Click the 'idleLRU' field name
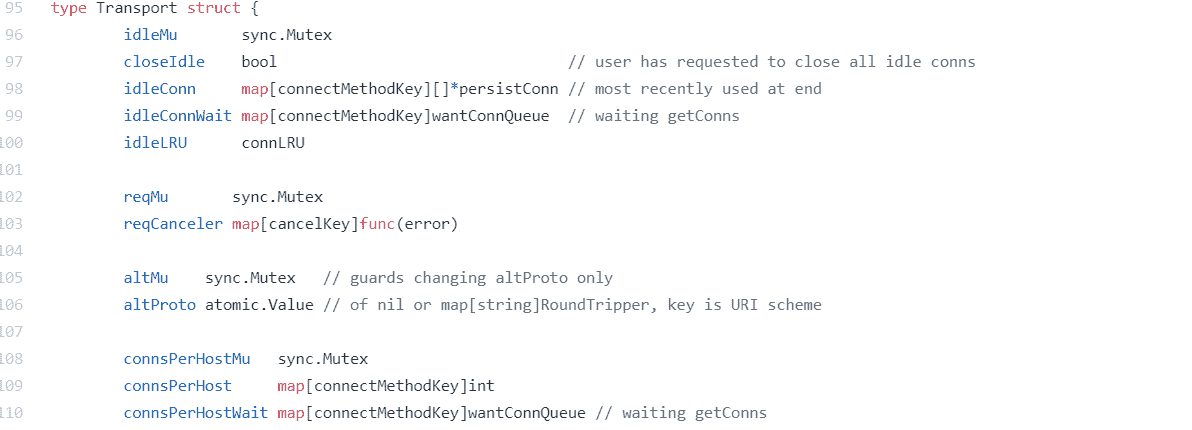 155,143
